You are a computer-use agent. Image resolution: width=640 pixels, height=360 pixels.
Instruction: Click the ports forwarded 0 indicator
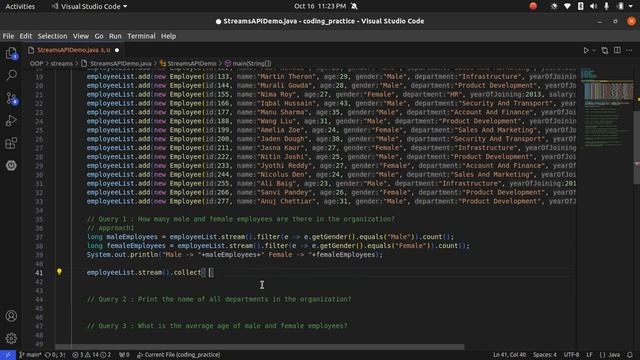(x=124, y=355)
